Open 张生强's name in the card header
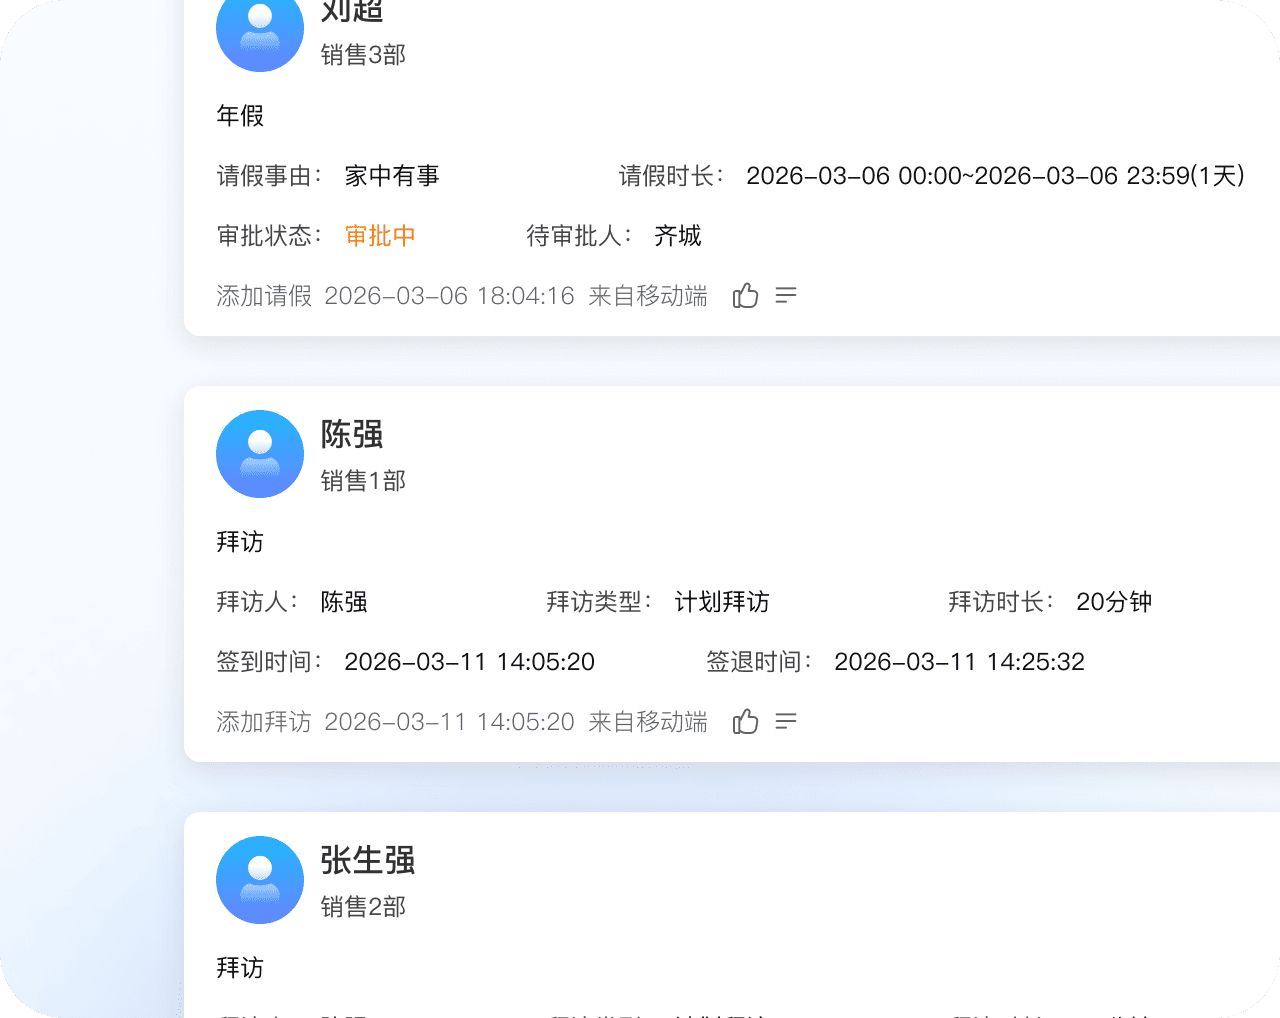The height and width of the screenshot is (1018, 1280). click(368, 860)
